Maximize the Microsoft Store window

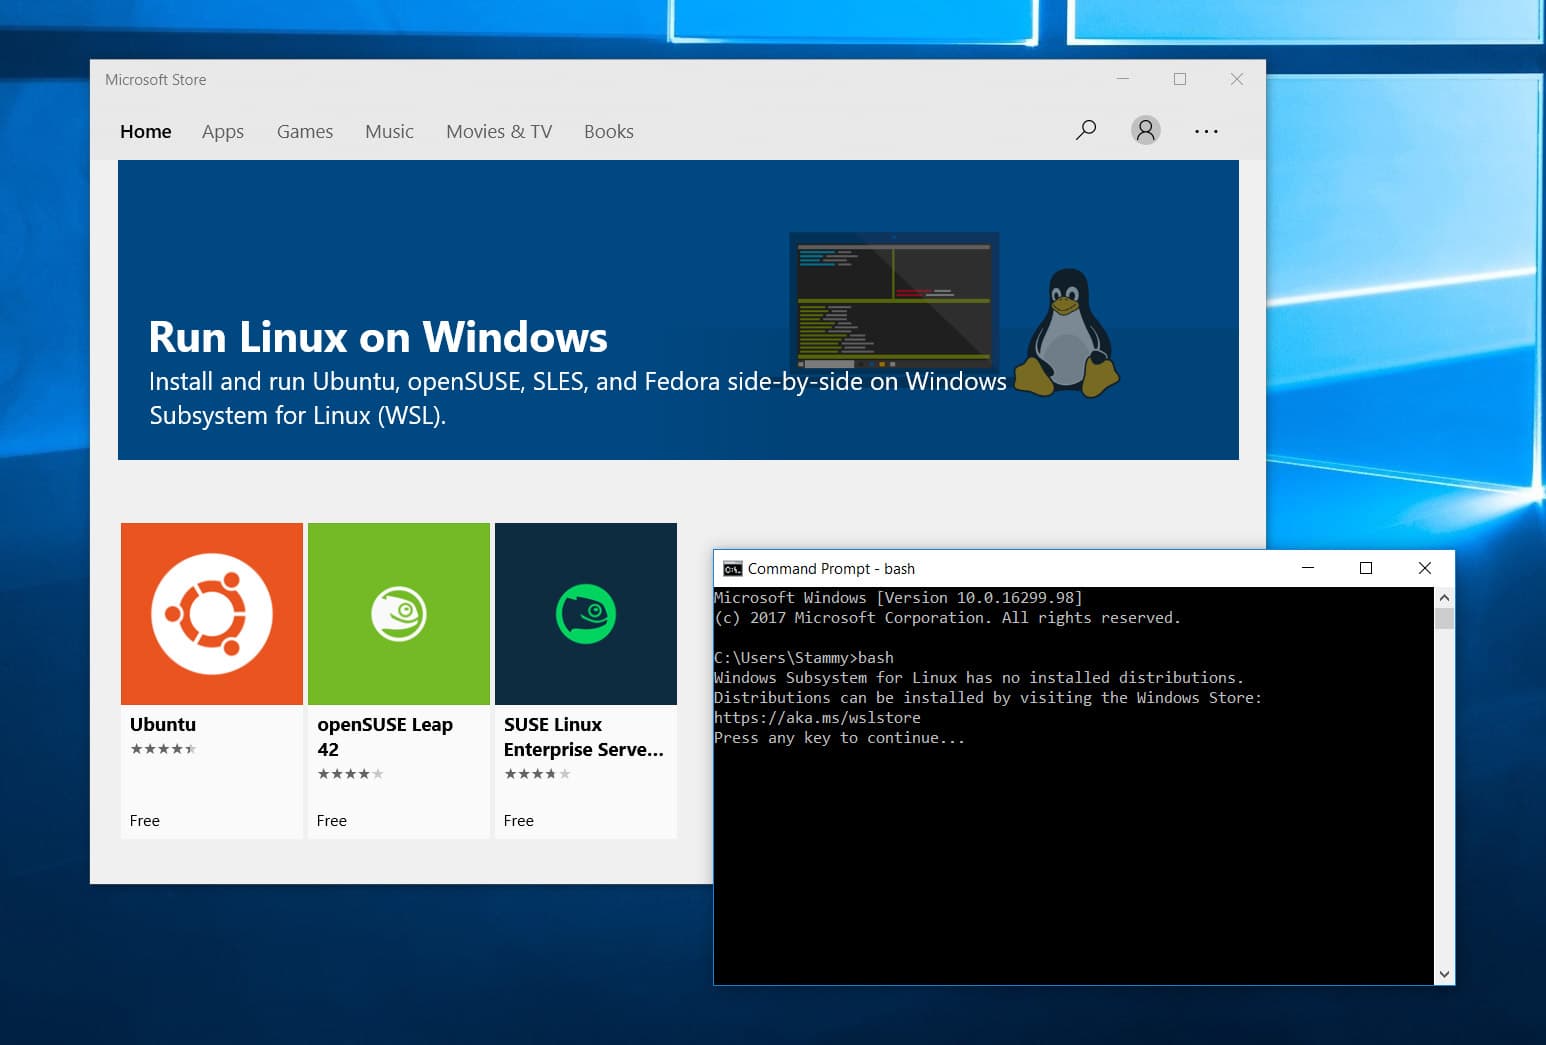pos(1180,79)
